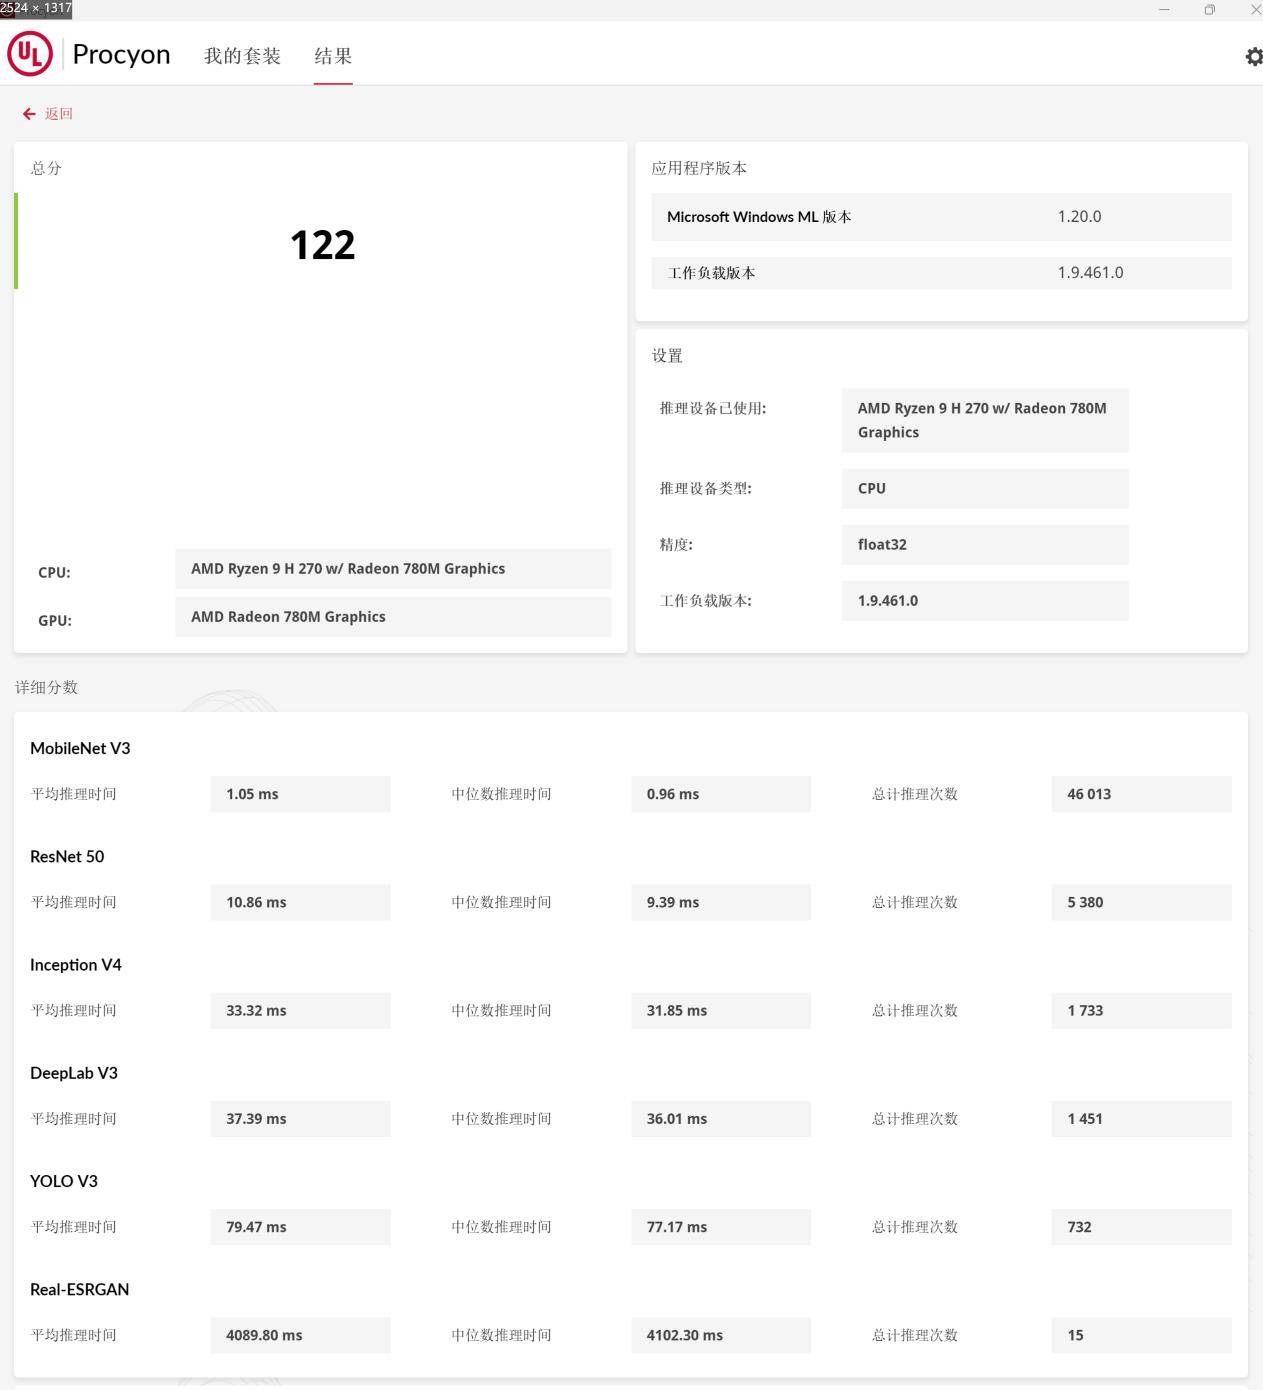Select the GPU field AMD Radeon 780M Graphics
This screenshot has width=1263, height=1390.
pyautogui.click(x=392, y=617)
